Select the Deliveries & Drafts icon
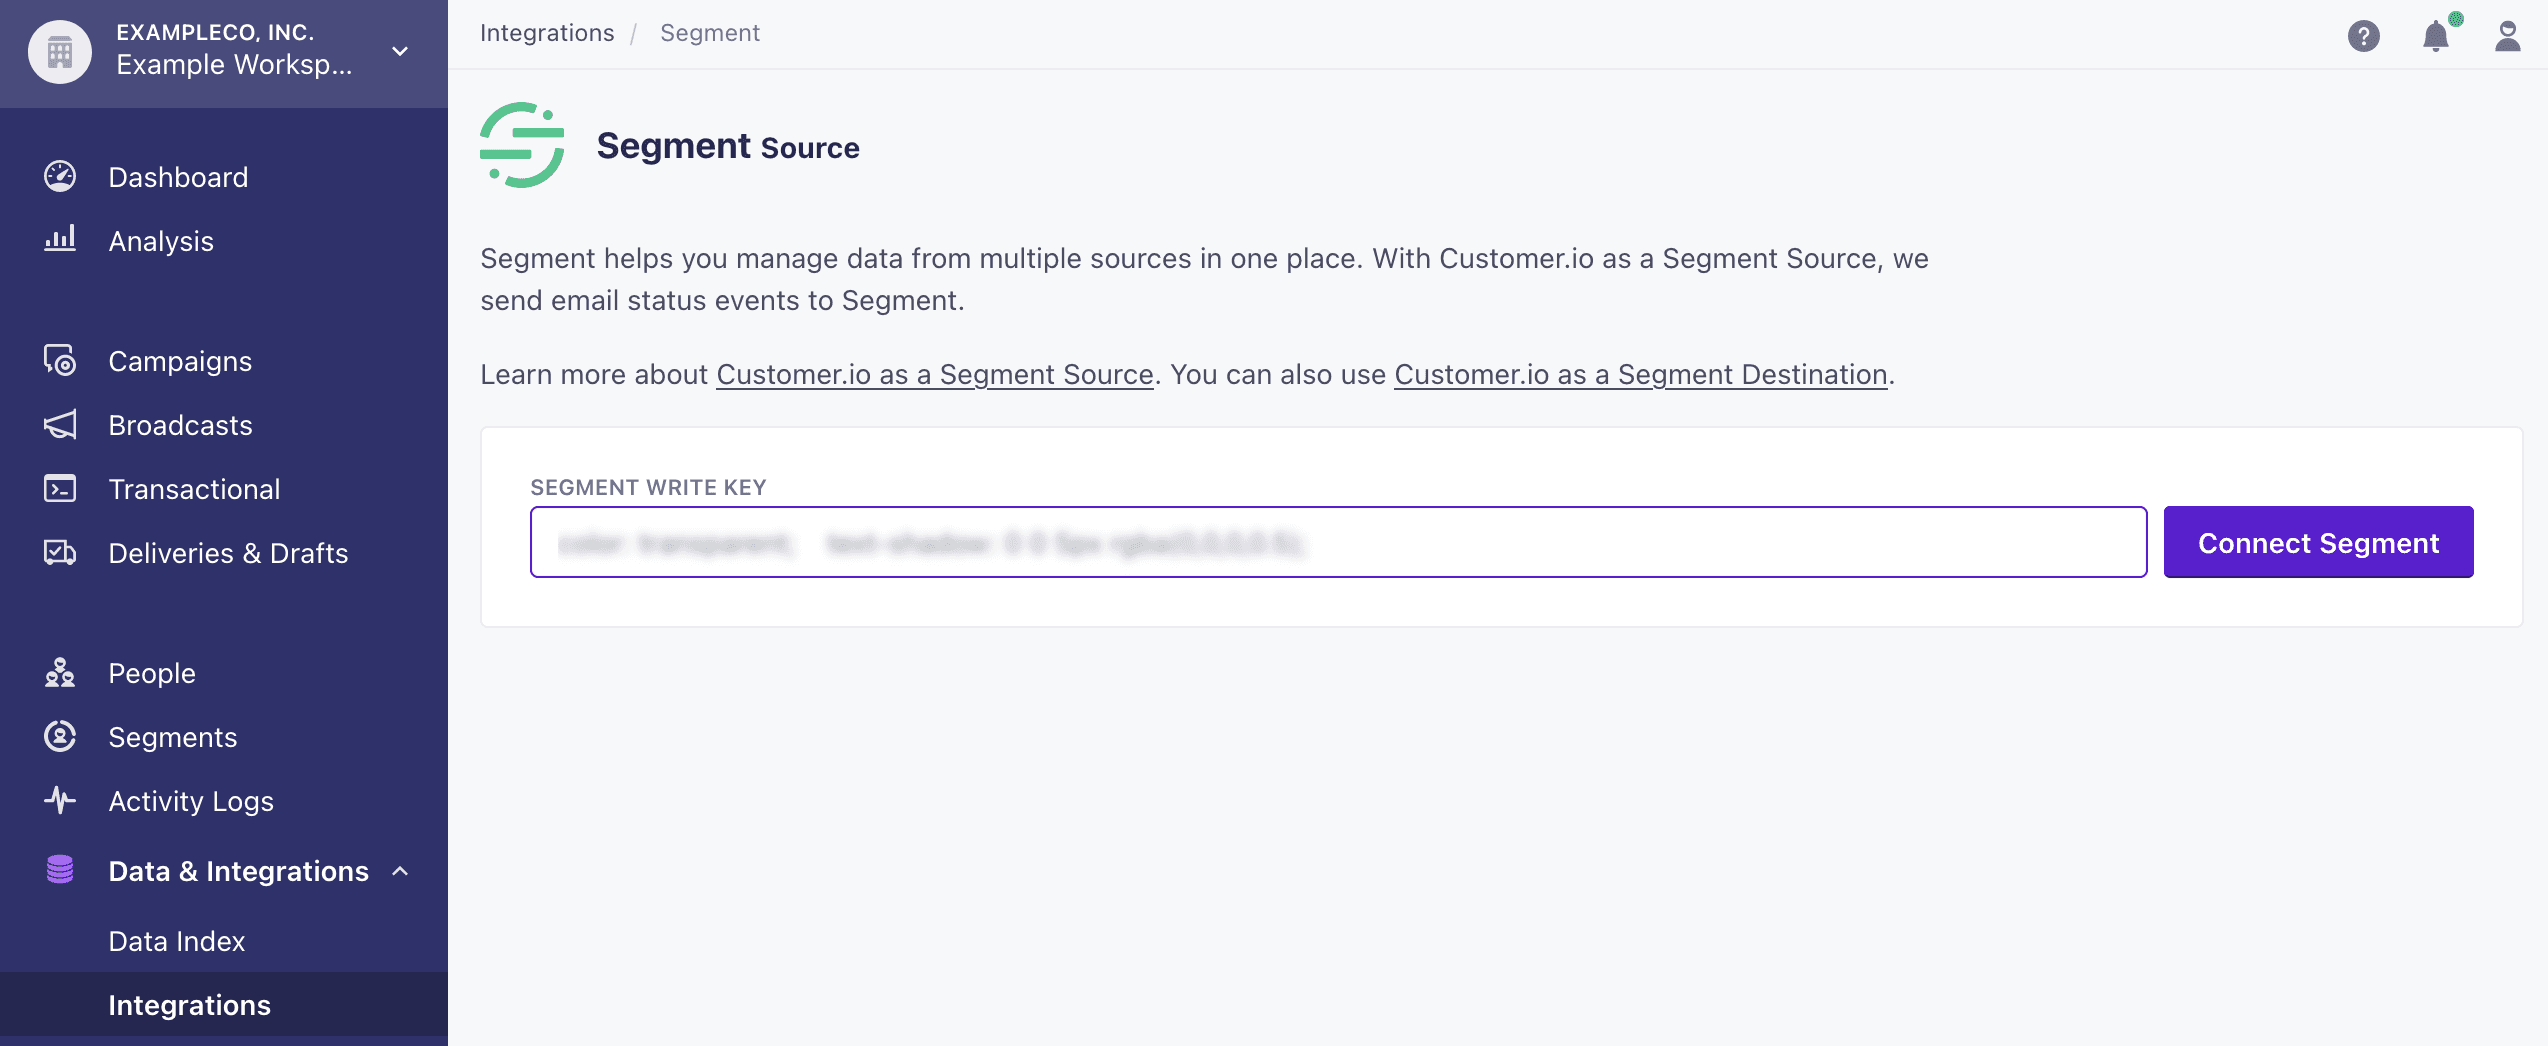The image size is (2548, 1046). pos(60,552)
